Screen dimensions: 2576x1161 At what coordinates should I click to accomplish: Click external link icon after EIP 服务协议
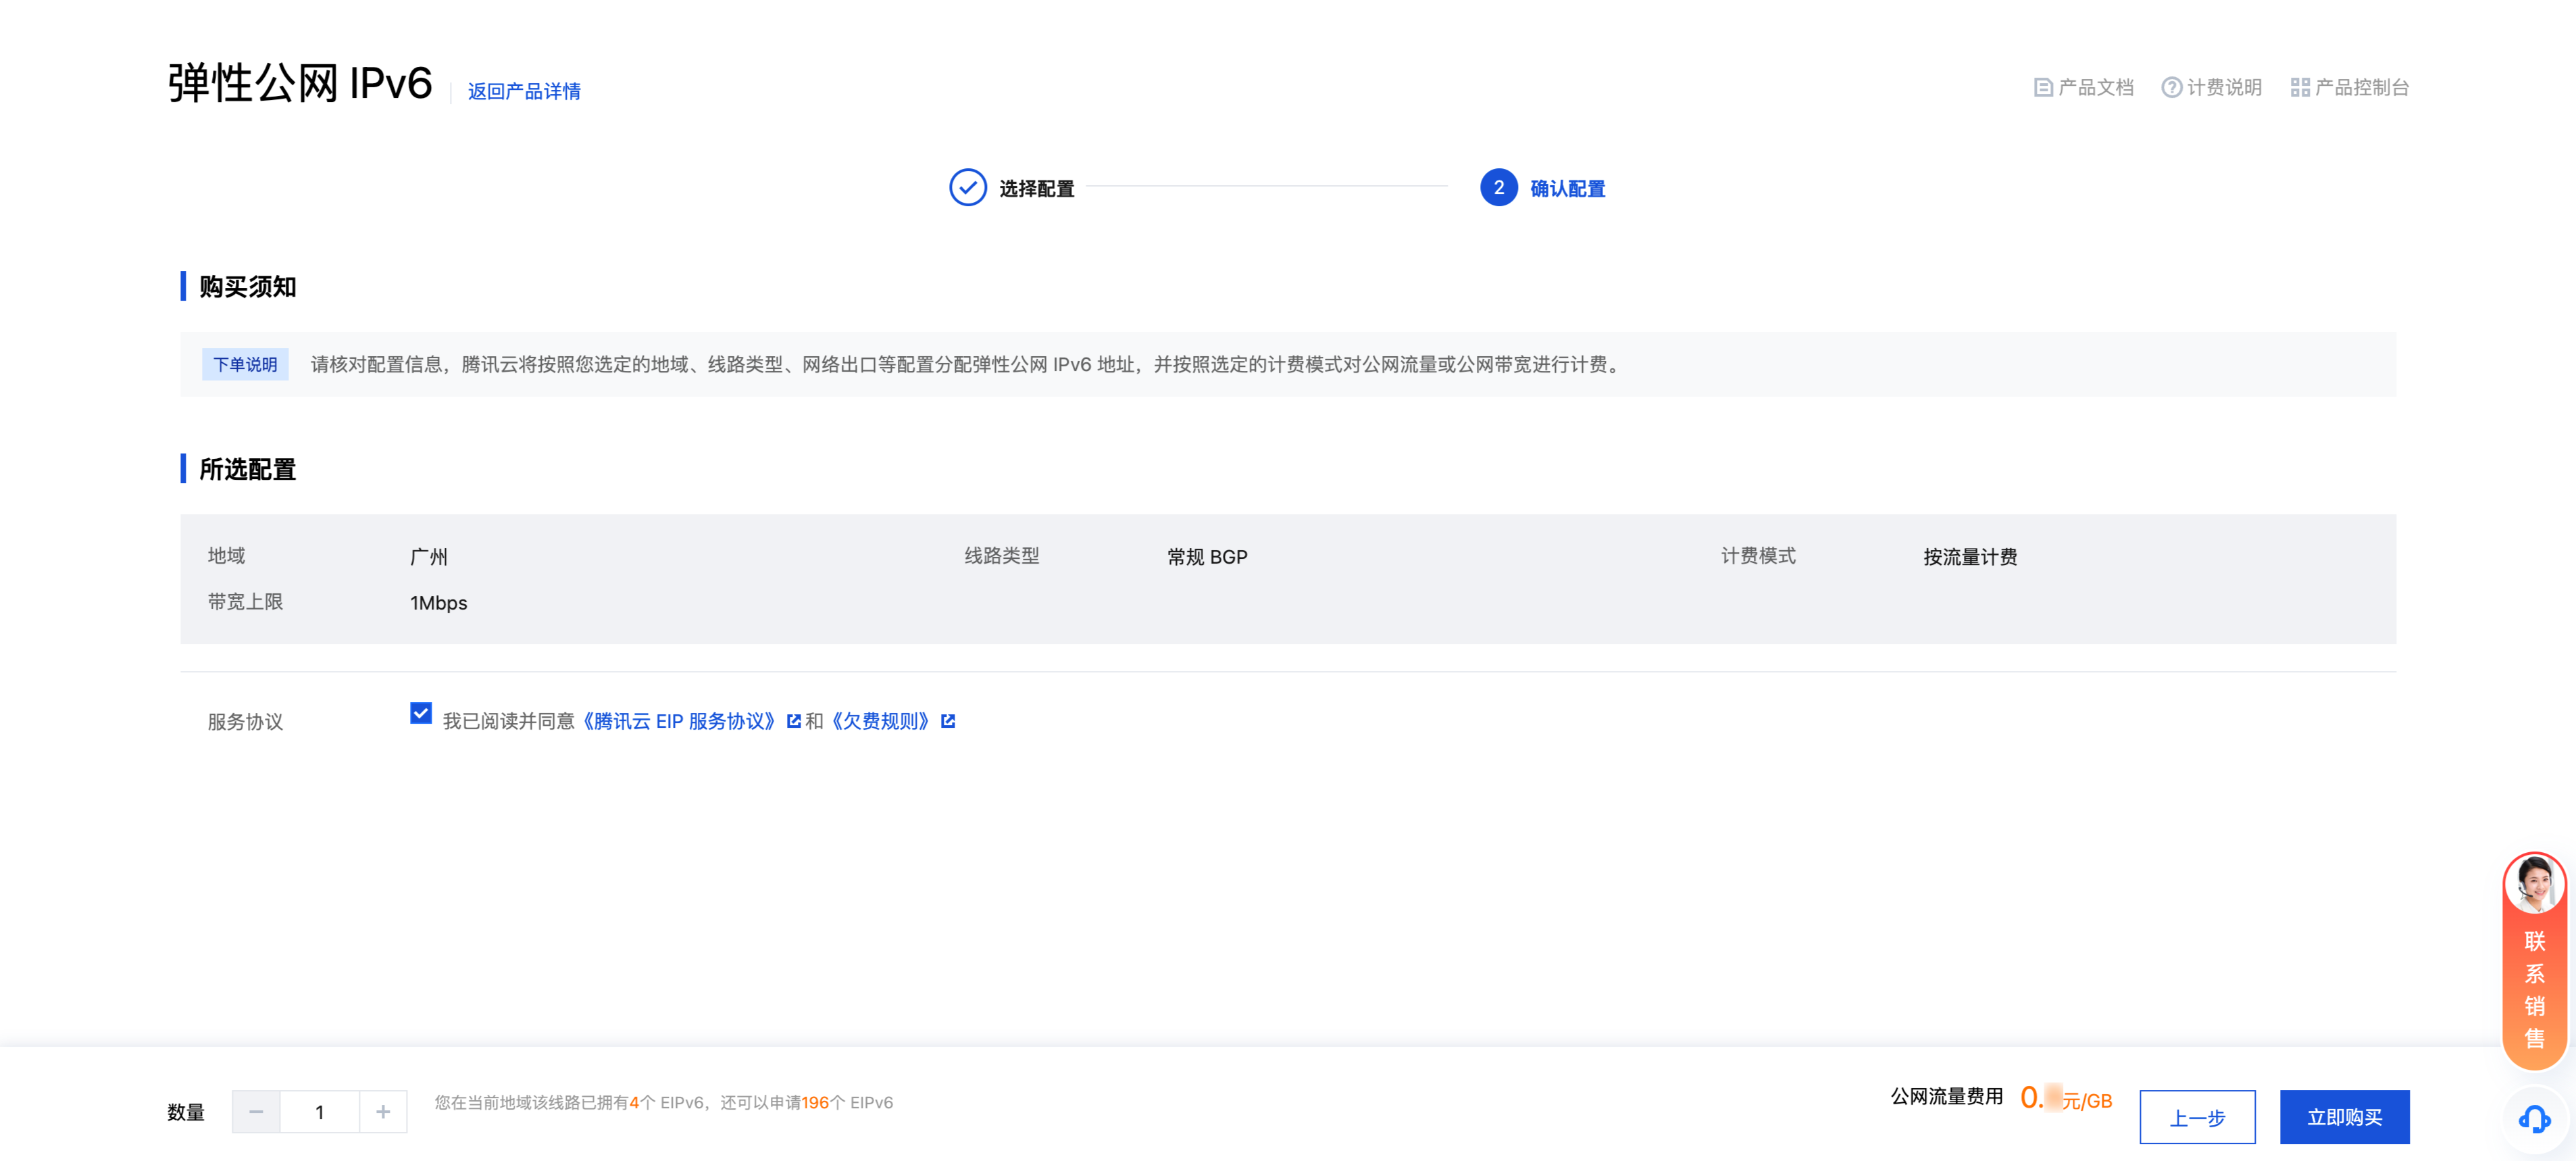794,721
